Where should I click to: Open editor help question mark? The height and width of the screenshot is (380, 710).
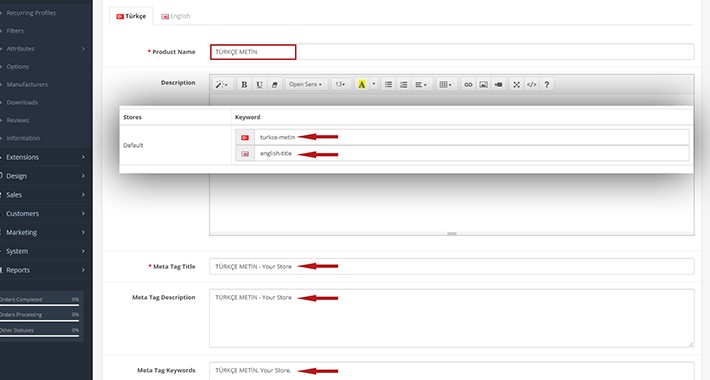point(547,84)
